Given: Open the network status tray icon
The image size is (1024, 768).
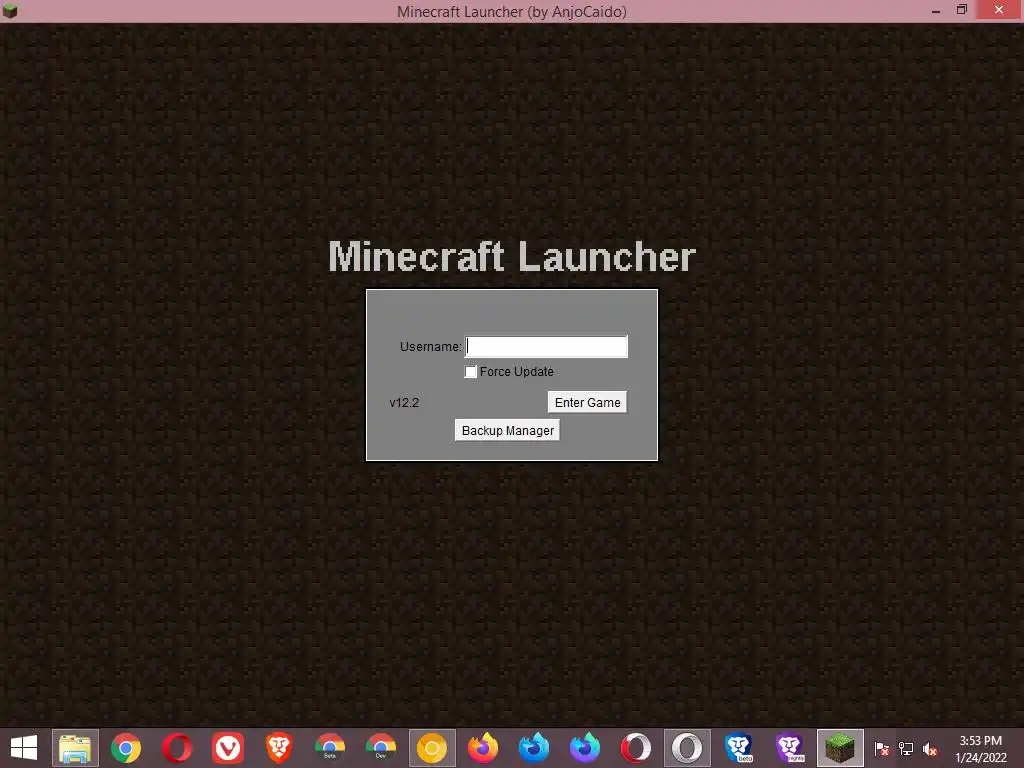Looking at the screenshot, I should (x=906, y=749).
